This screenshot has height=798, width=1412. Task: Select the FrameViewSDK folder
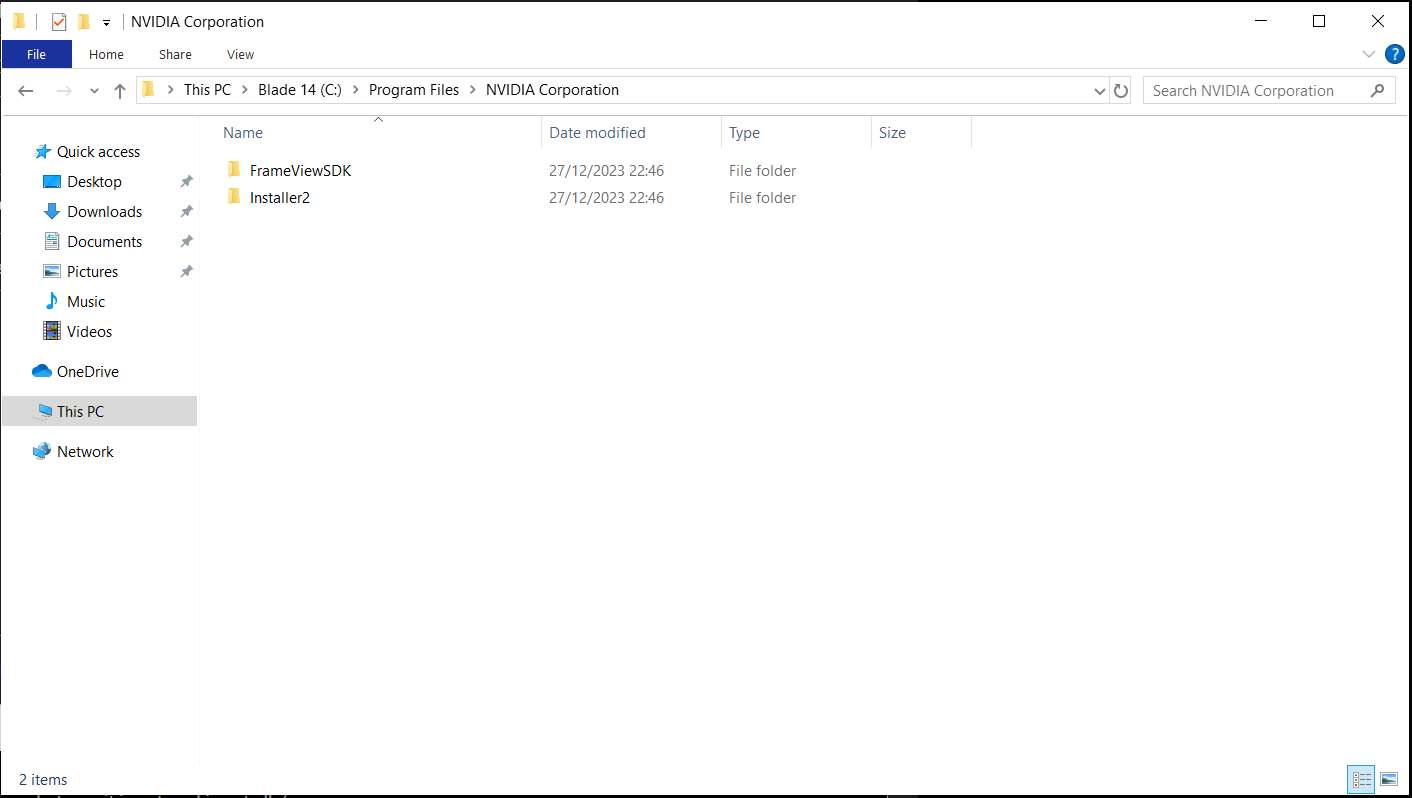(300, 171)
